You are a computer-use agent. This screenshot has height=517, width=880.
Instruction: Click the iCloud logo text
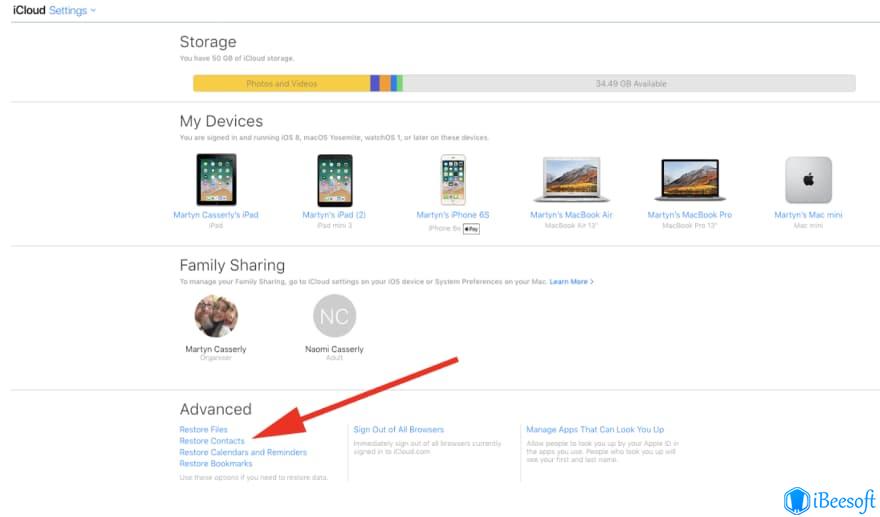[x=29, y=11]
